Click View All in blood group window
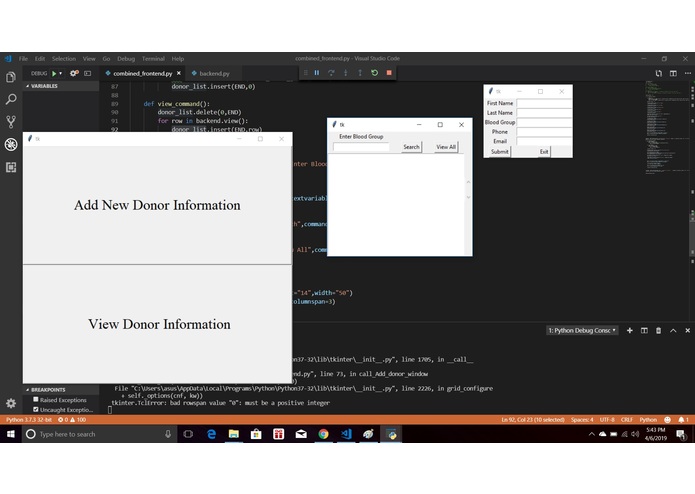 pos(446,147)
